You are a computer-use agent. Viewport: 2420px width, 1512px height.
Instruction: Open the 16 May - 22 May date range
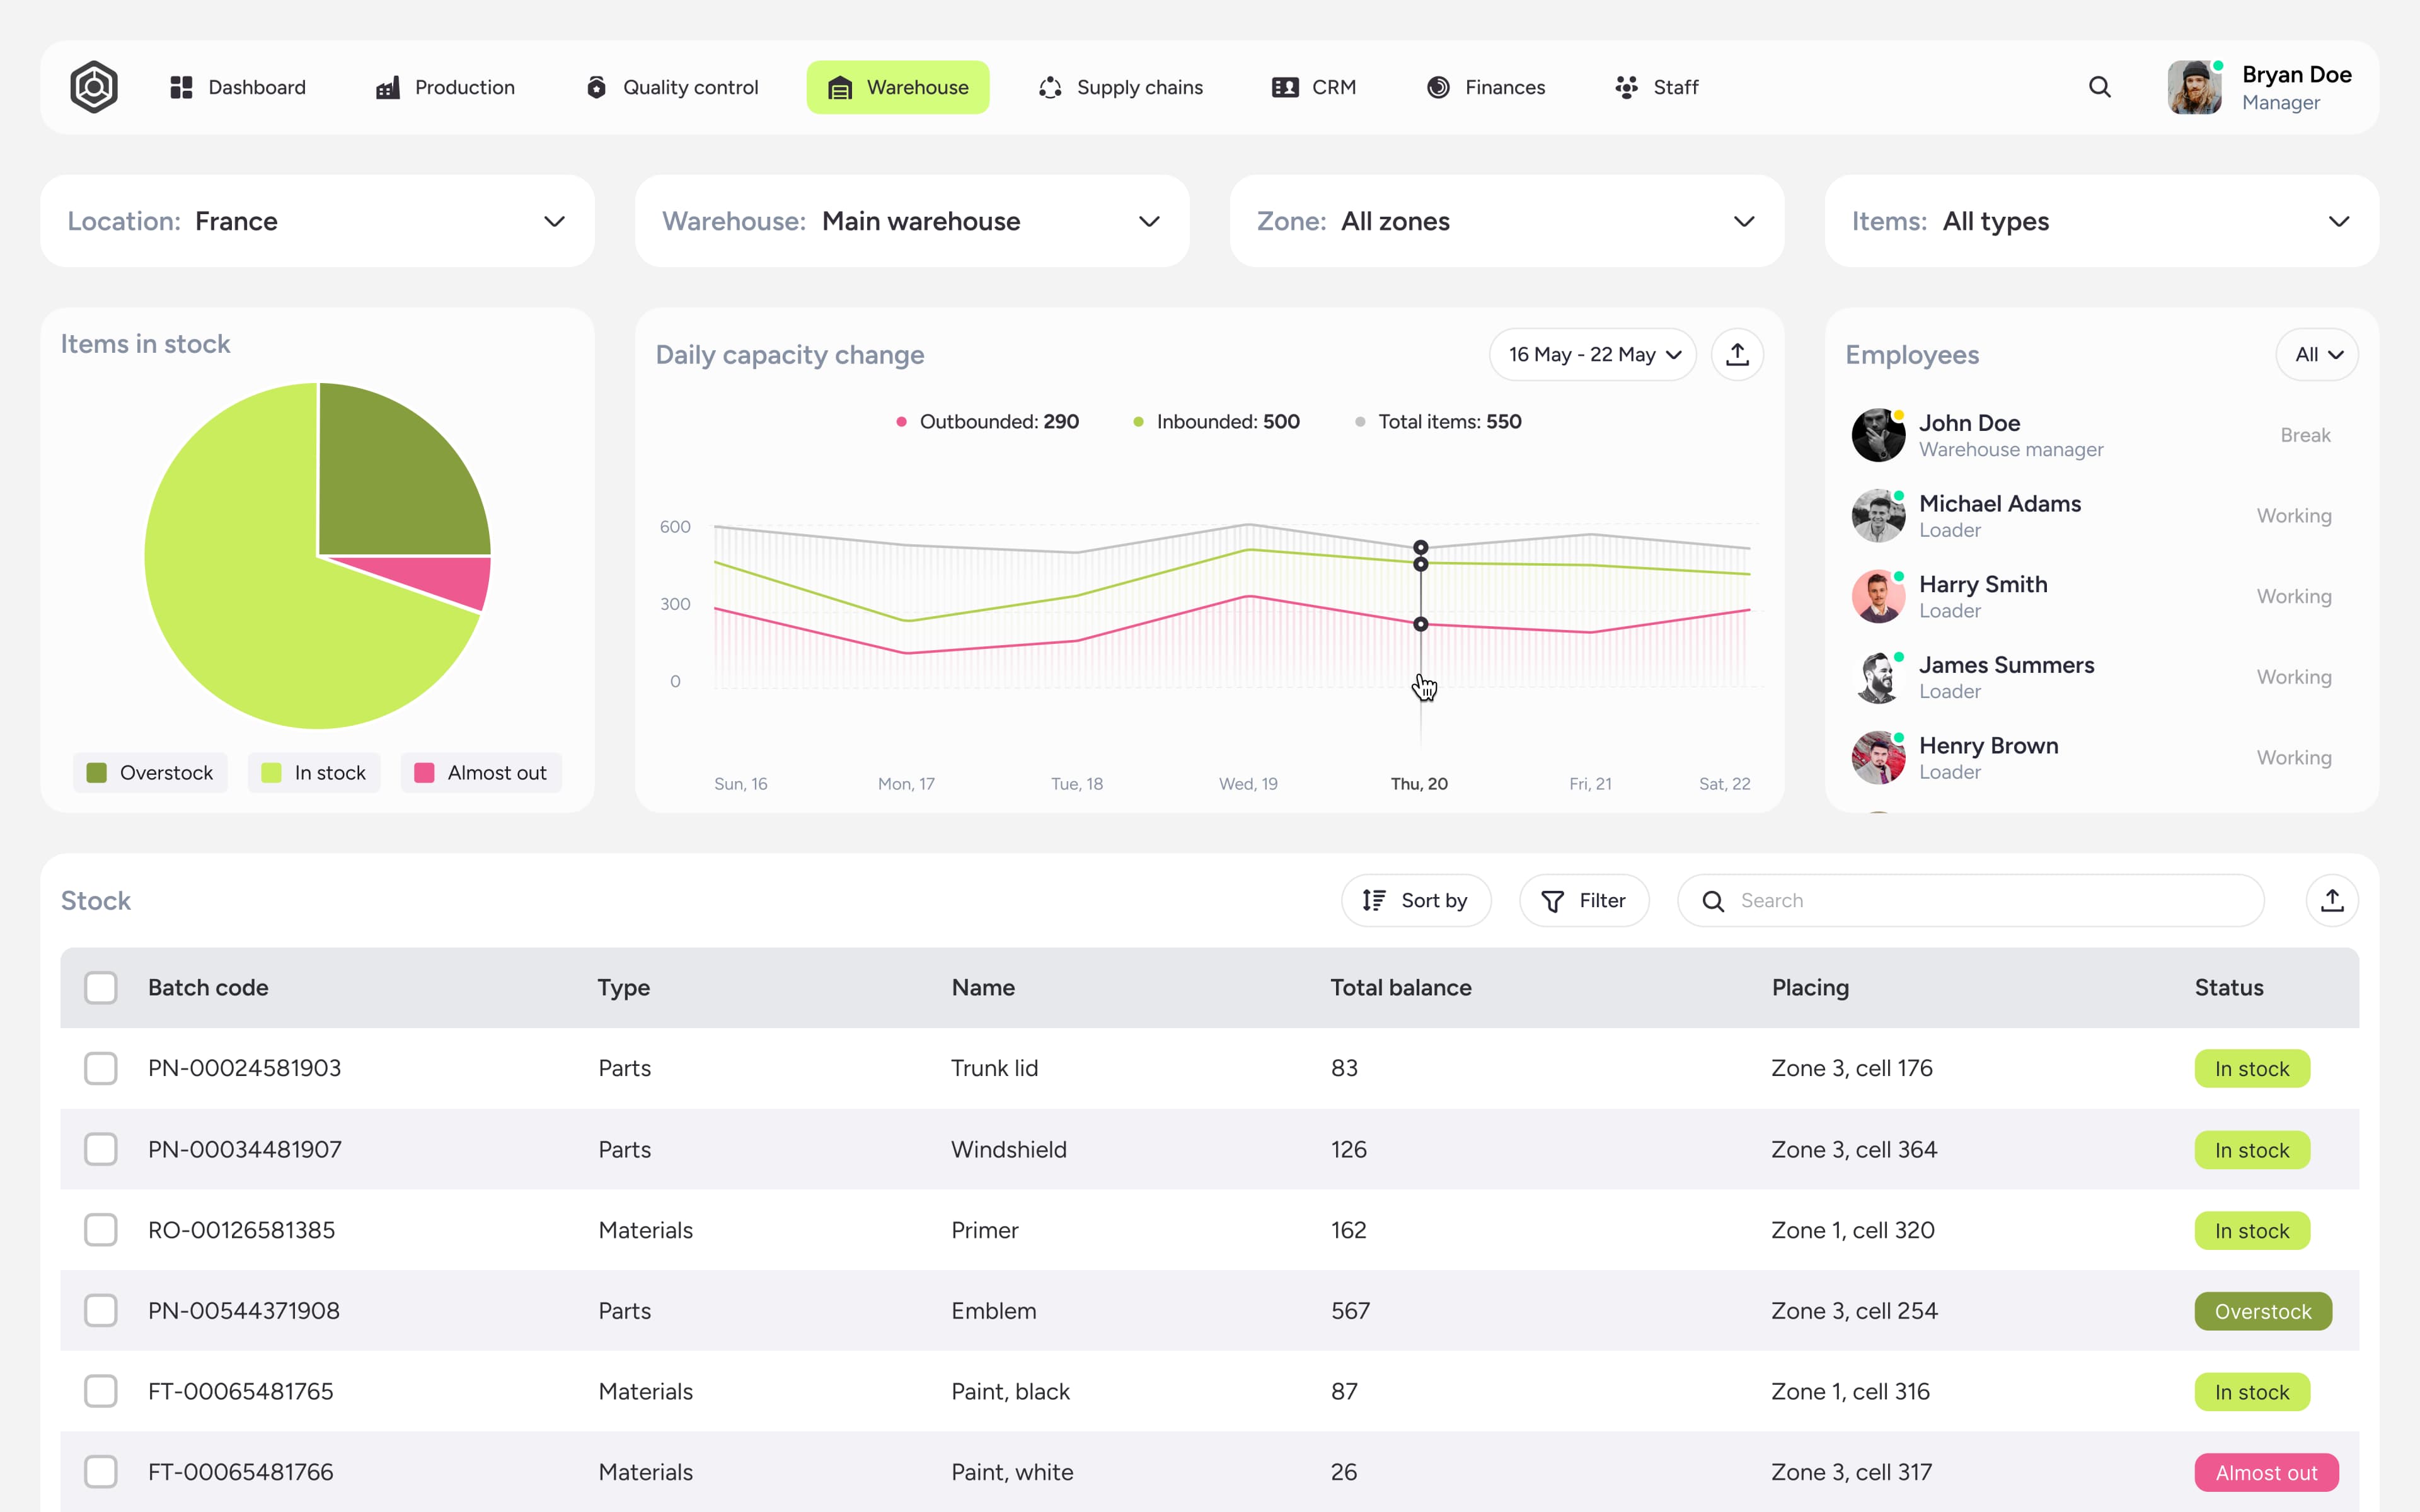click(1592, 355)
